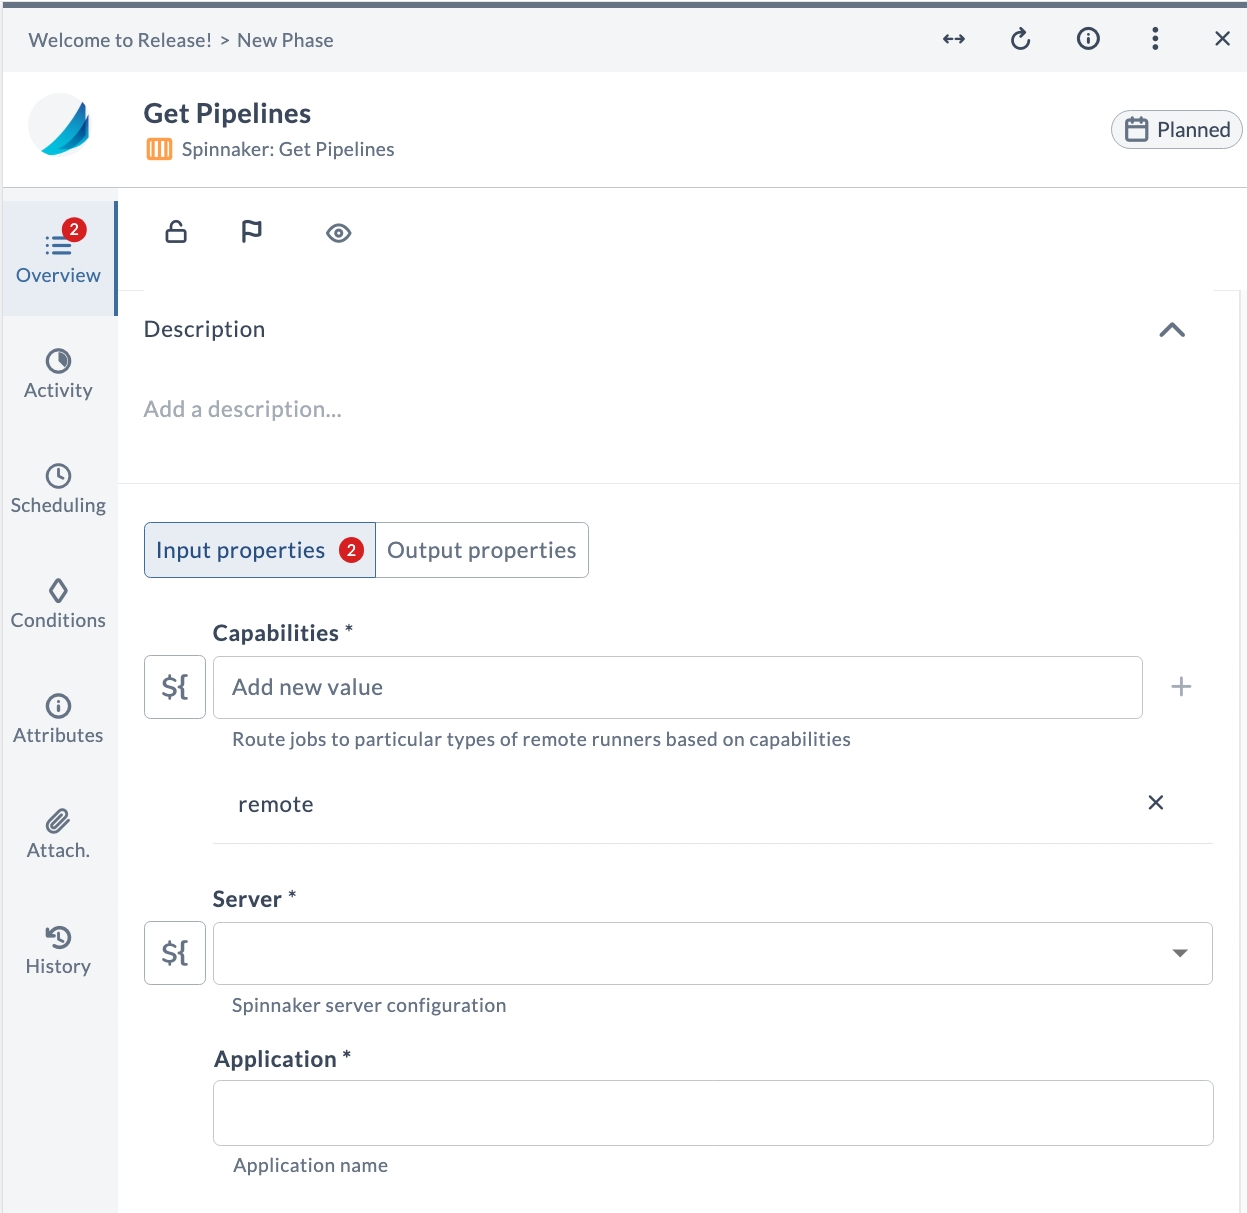Open the Activity sidebar section

tap(57, 375)
